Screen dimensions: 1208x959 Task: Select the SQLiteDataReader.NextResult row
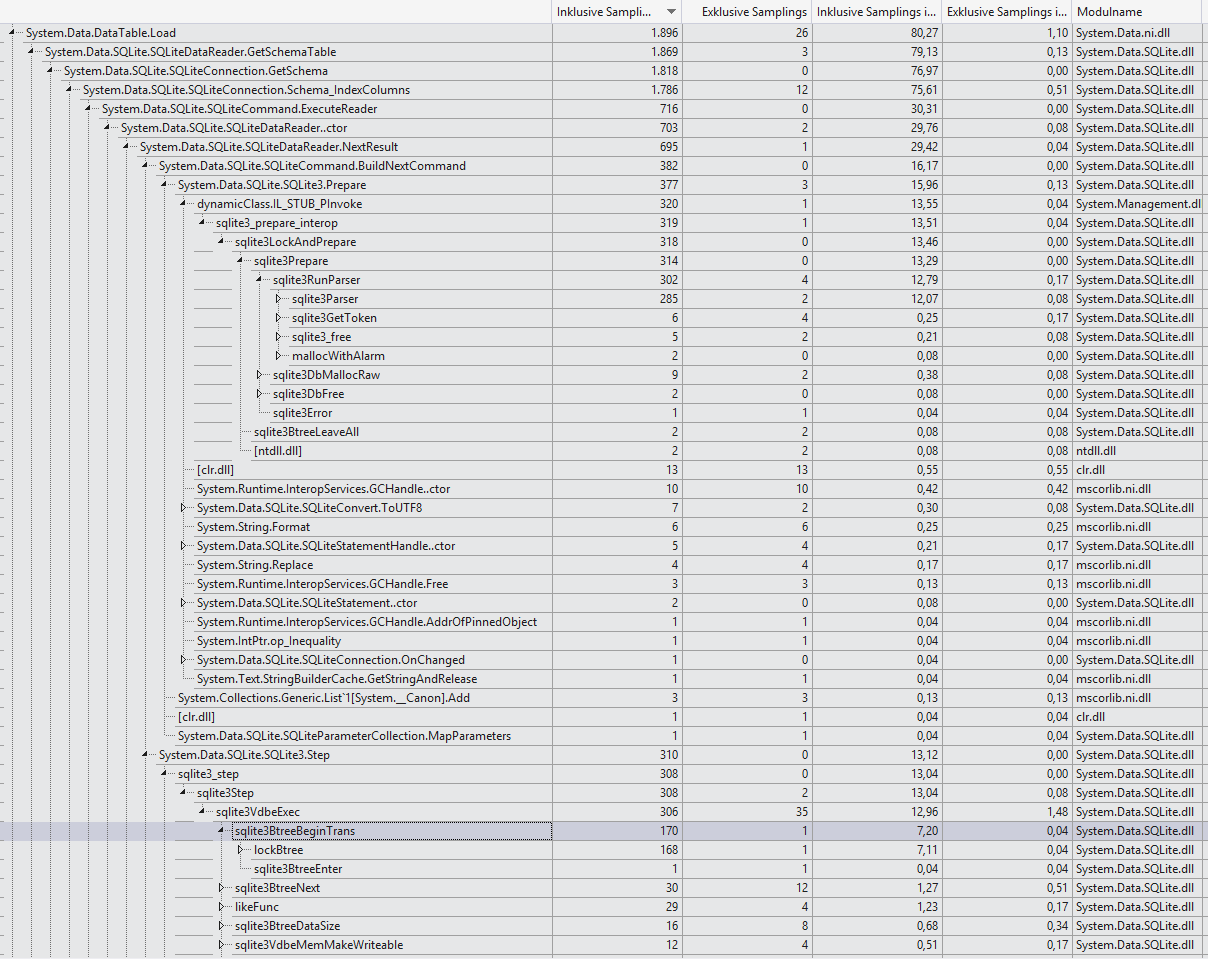click(269, 147)
